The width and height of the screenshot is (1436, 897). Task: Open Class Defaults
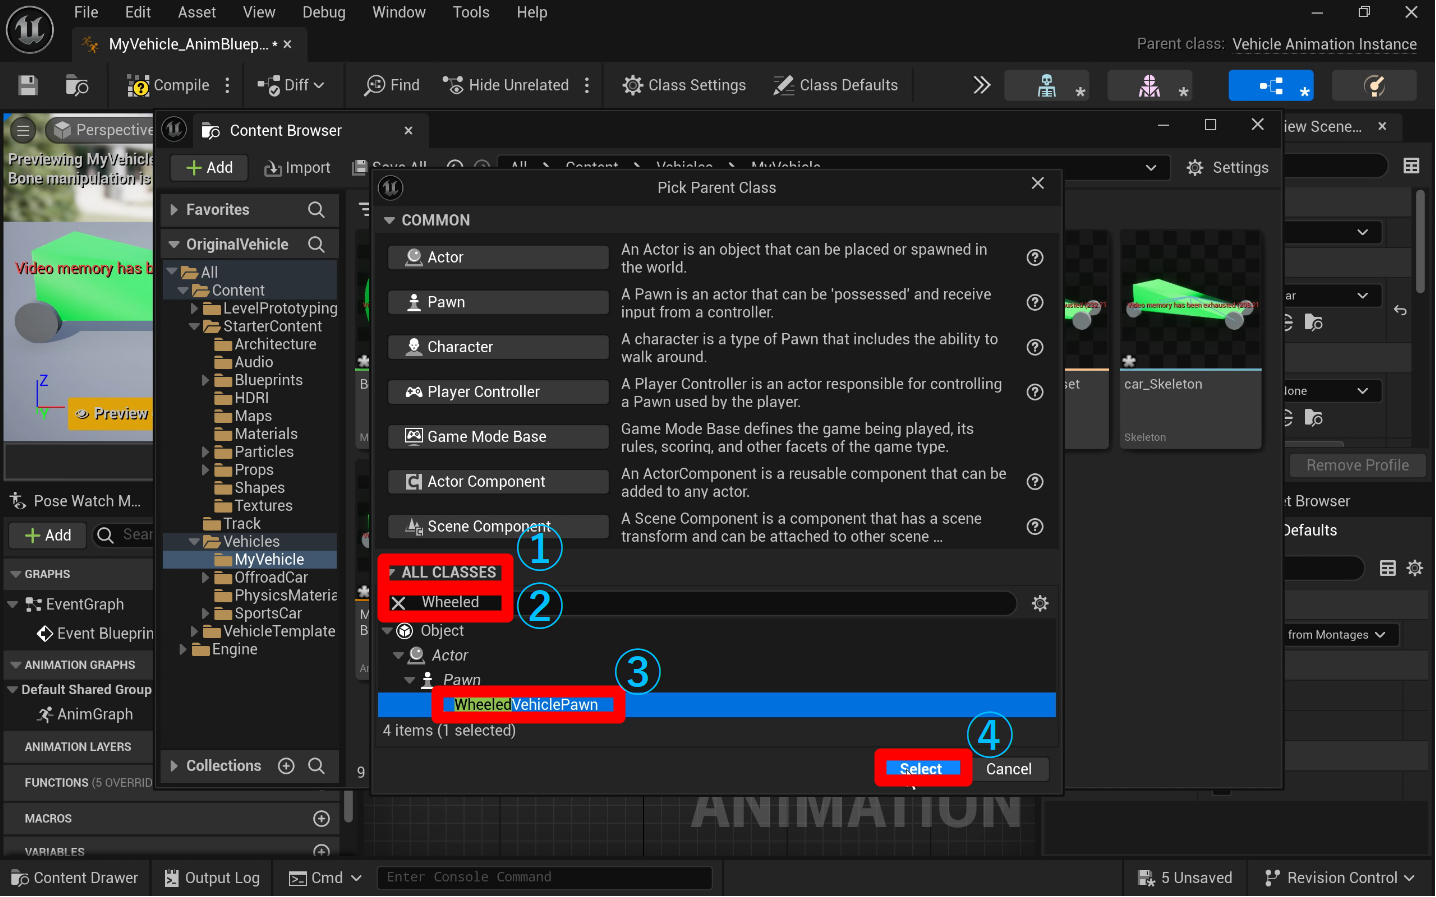click(836, 86)
